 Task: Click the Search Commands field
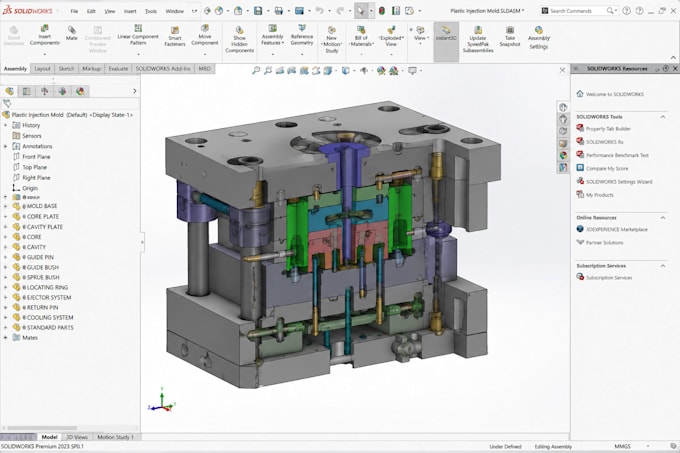[579, 11]
